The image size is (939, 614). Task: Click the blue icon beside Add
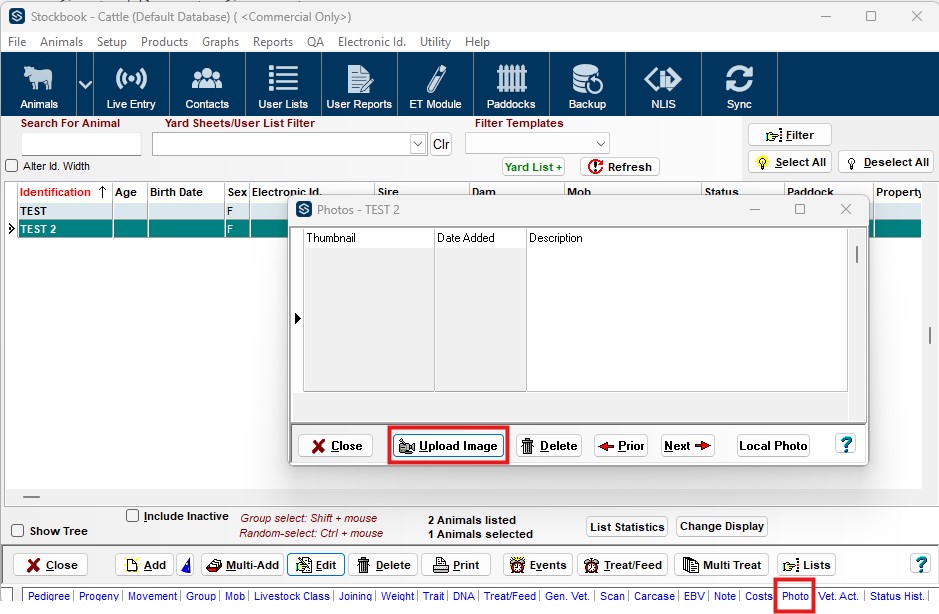tap(186, 565)
